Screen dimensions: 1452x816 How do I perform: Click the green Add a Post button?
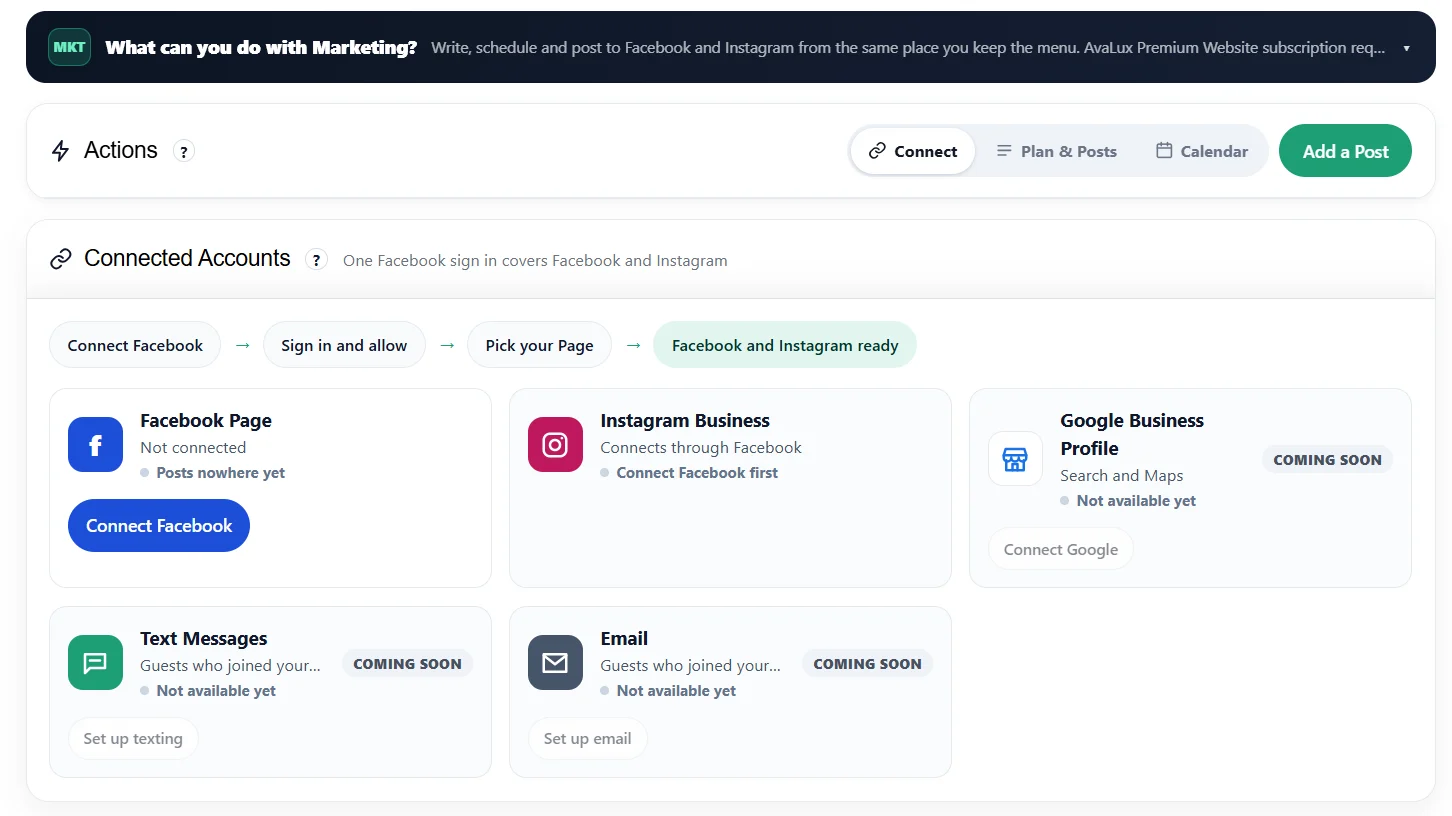tap(1345, 151)
